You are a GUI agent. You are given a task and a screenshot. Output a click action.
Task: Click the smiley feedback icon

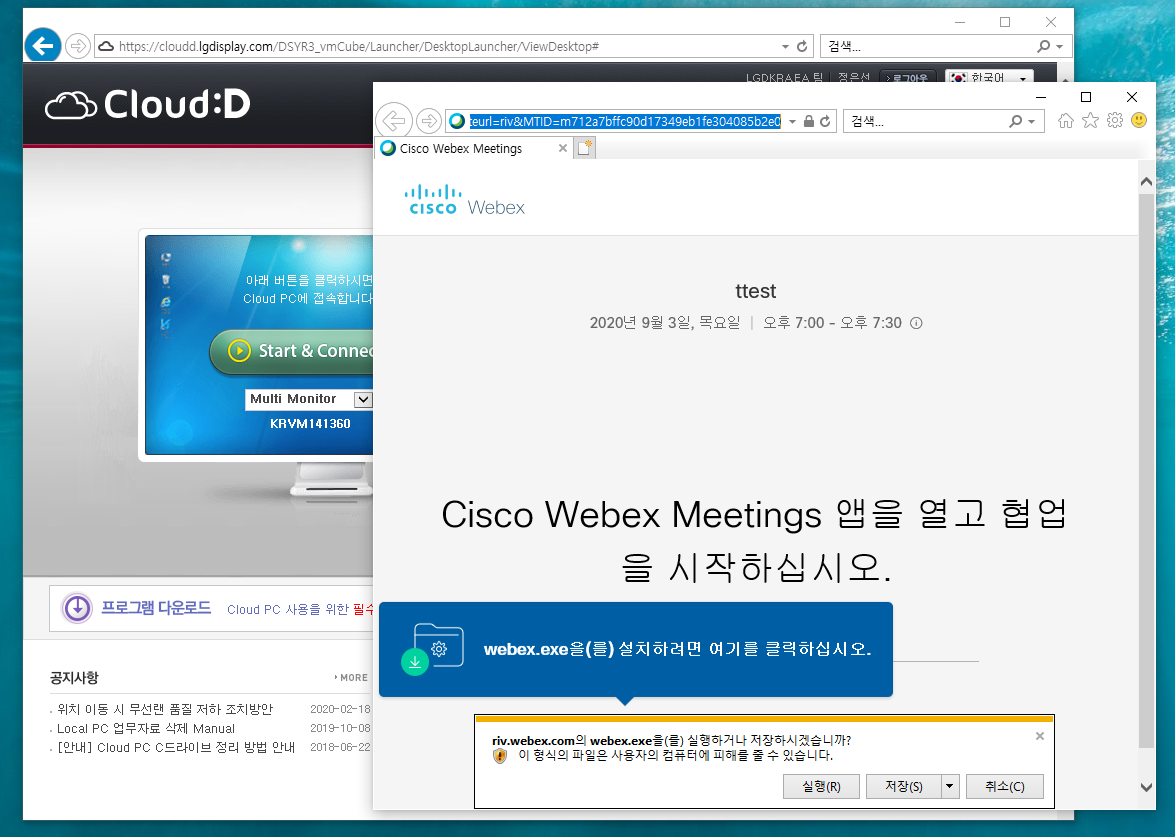click(1139, 121)
